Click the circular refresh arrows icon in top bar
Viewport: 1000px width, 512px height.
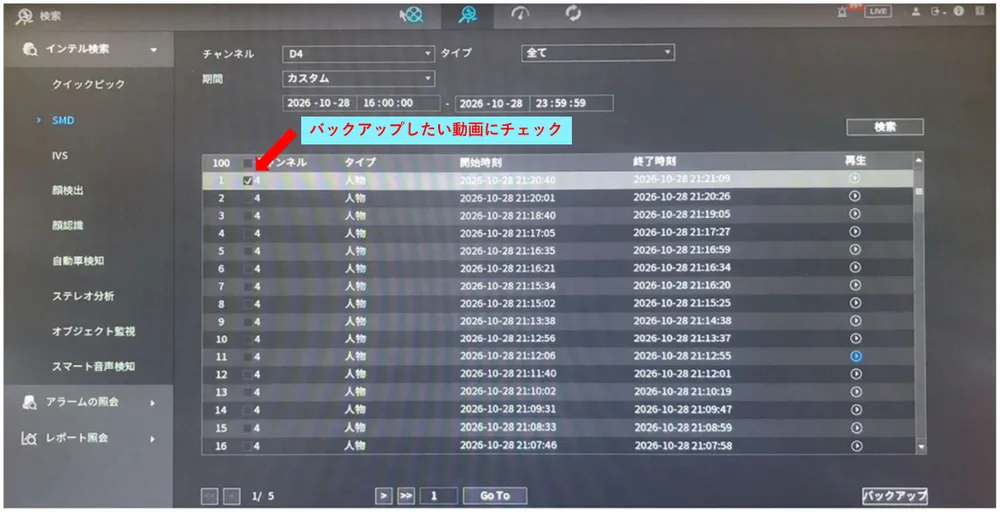pyautogui.click(x=573, y=13)
